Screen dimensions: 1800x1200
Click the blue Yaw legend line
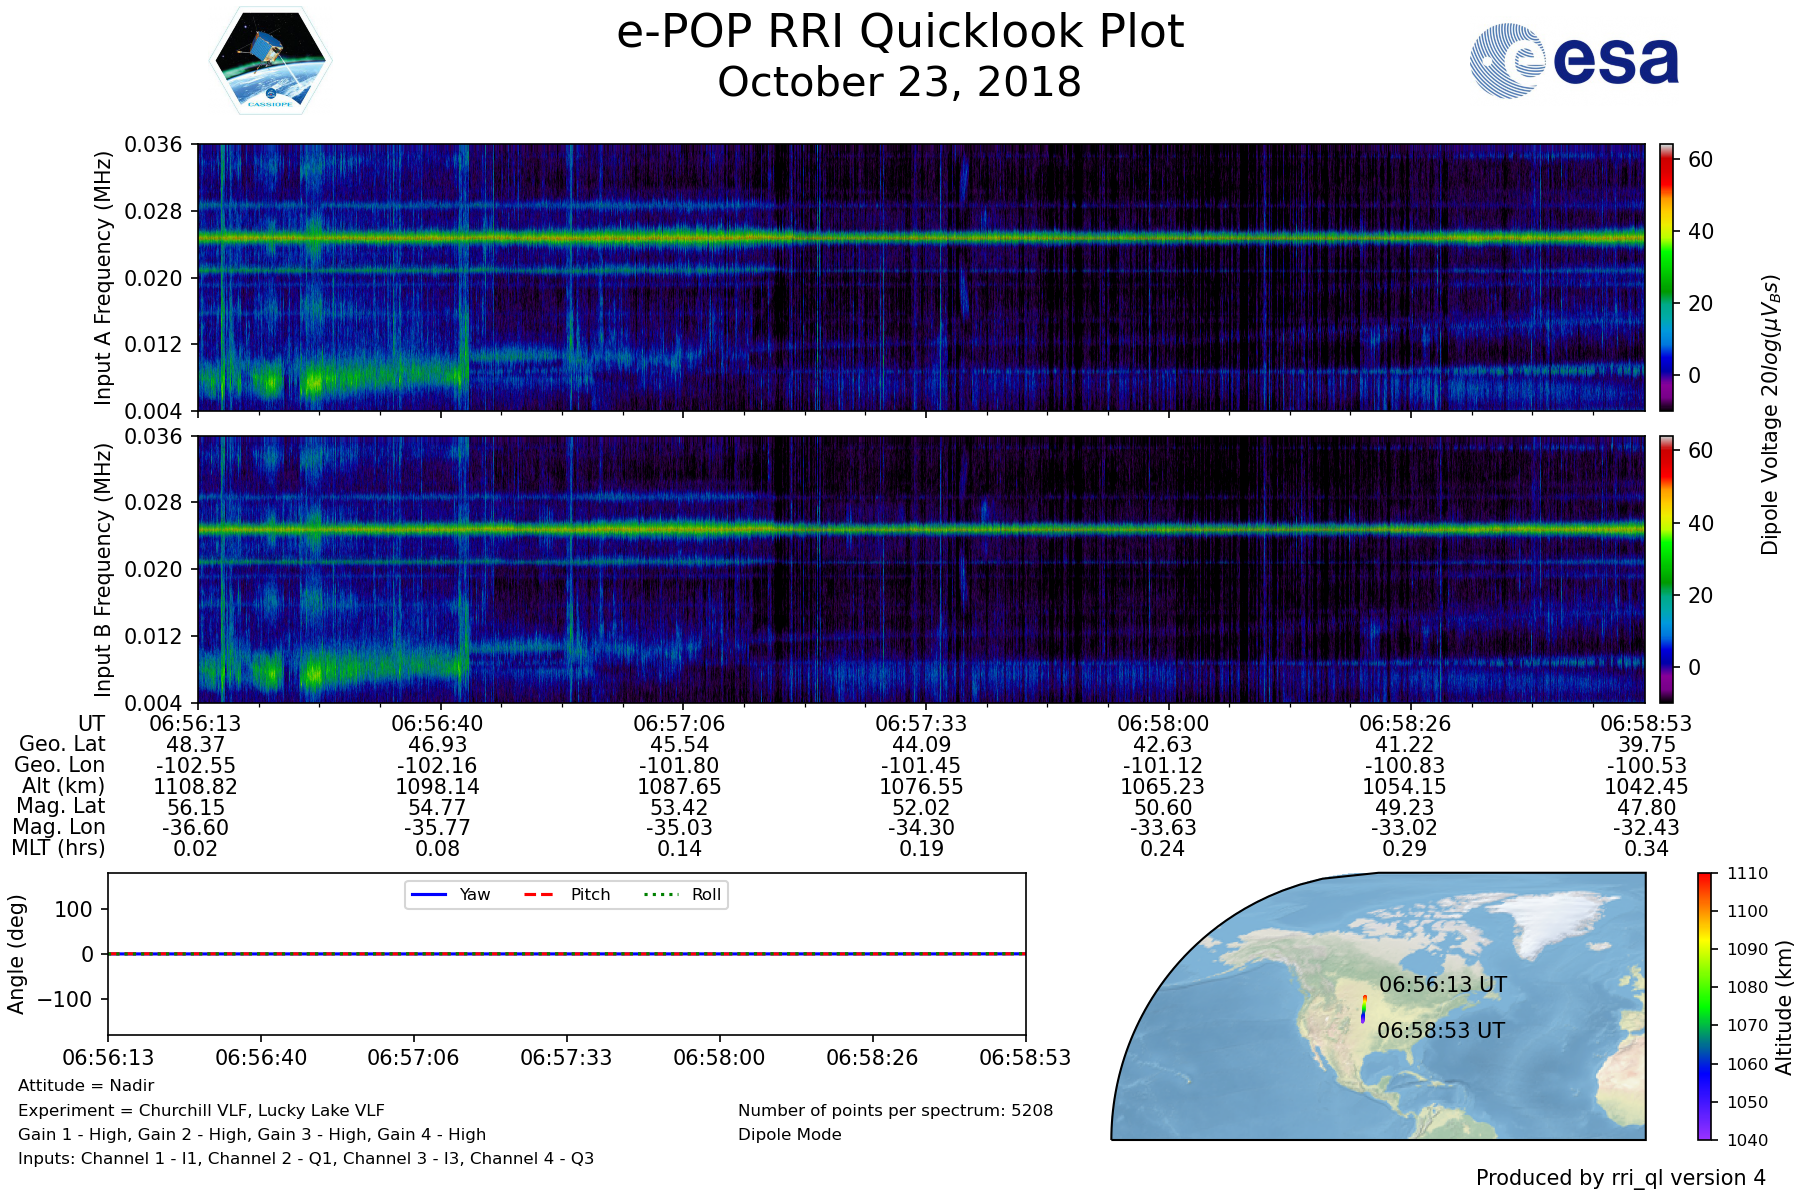tap(428, 894)
